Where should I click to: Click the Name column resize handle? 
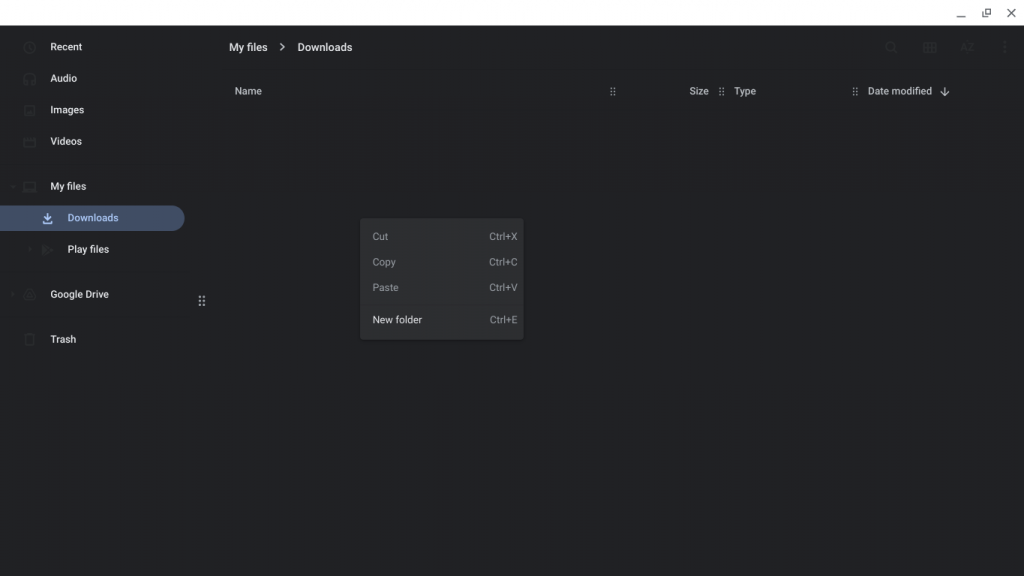coord(613,91)
